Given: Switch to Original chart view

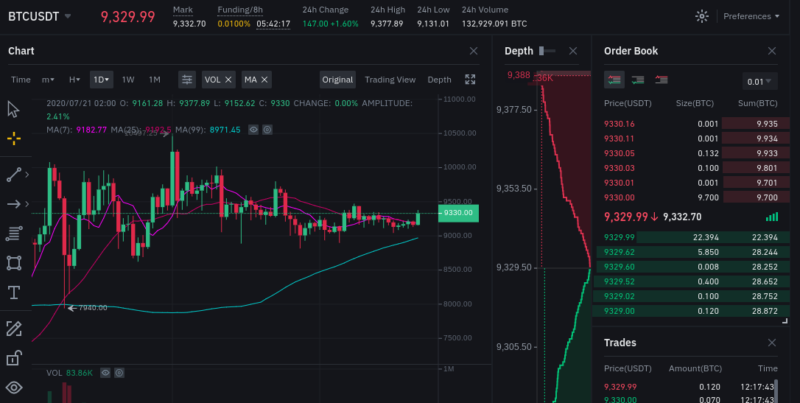Looking at the screenshot, I should (x=337, y=80).
